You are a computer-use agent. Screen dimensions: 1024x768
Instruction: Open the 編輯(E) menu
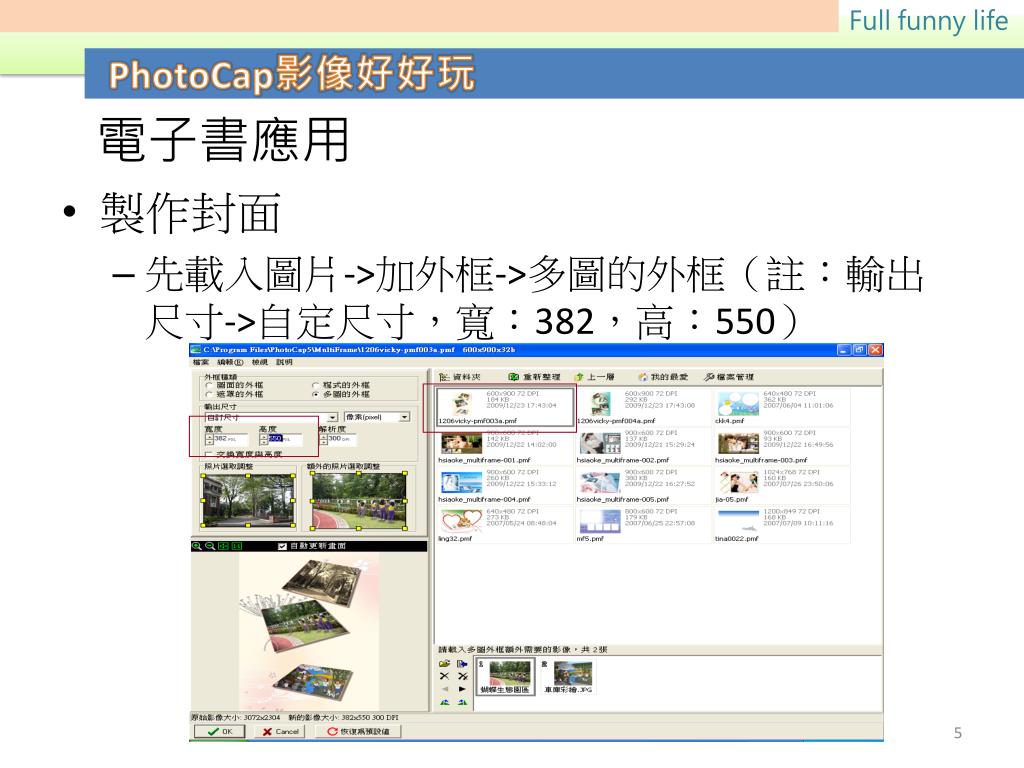[x=230, y=362]
